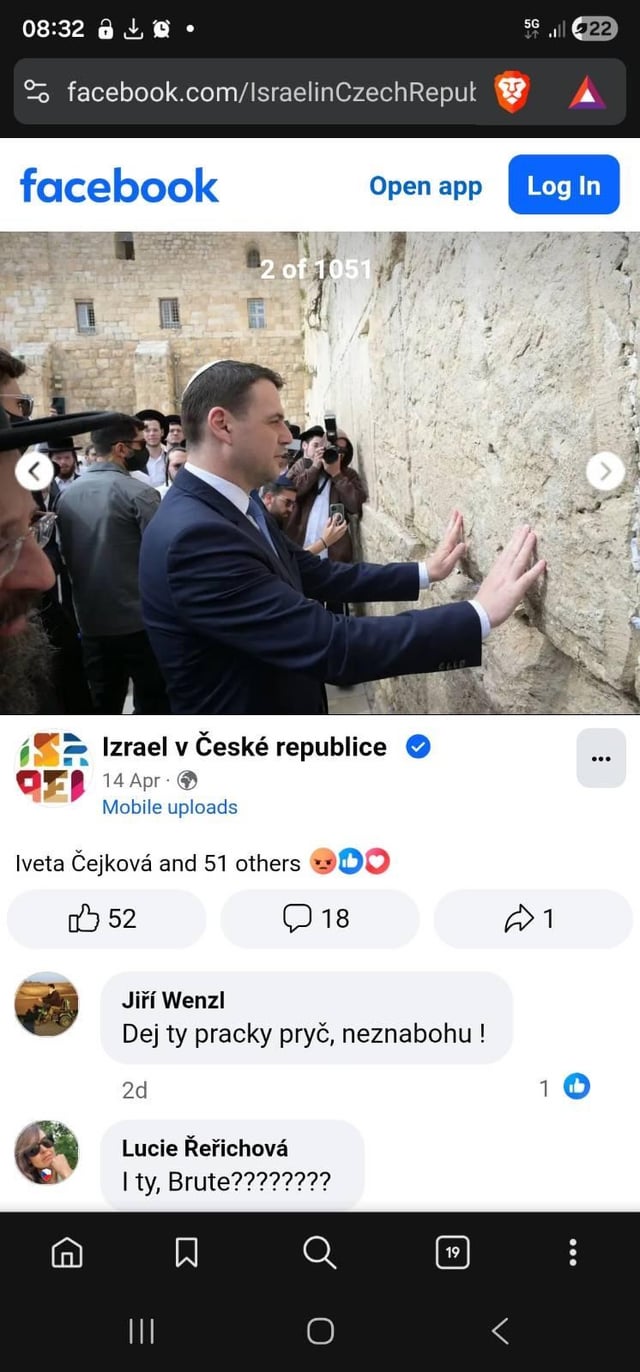Open the Mobile uploads album link

170,807
